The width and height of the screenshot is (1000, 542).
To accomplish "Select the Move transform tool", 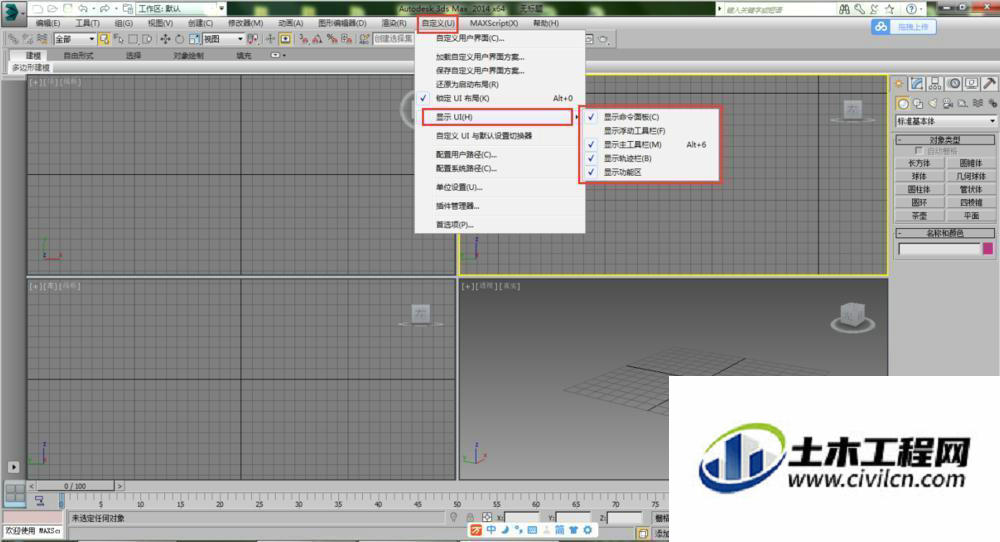I will coord(165,39).
